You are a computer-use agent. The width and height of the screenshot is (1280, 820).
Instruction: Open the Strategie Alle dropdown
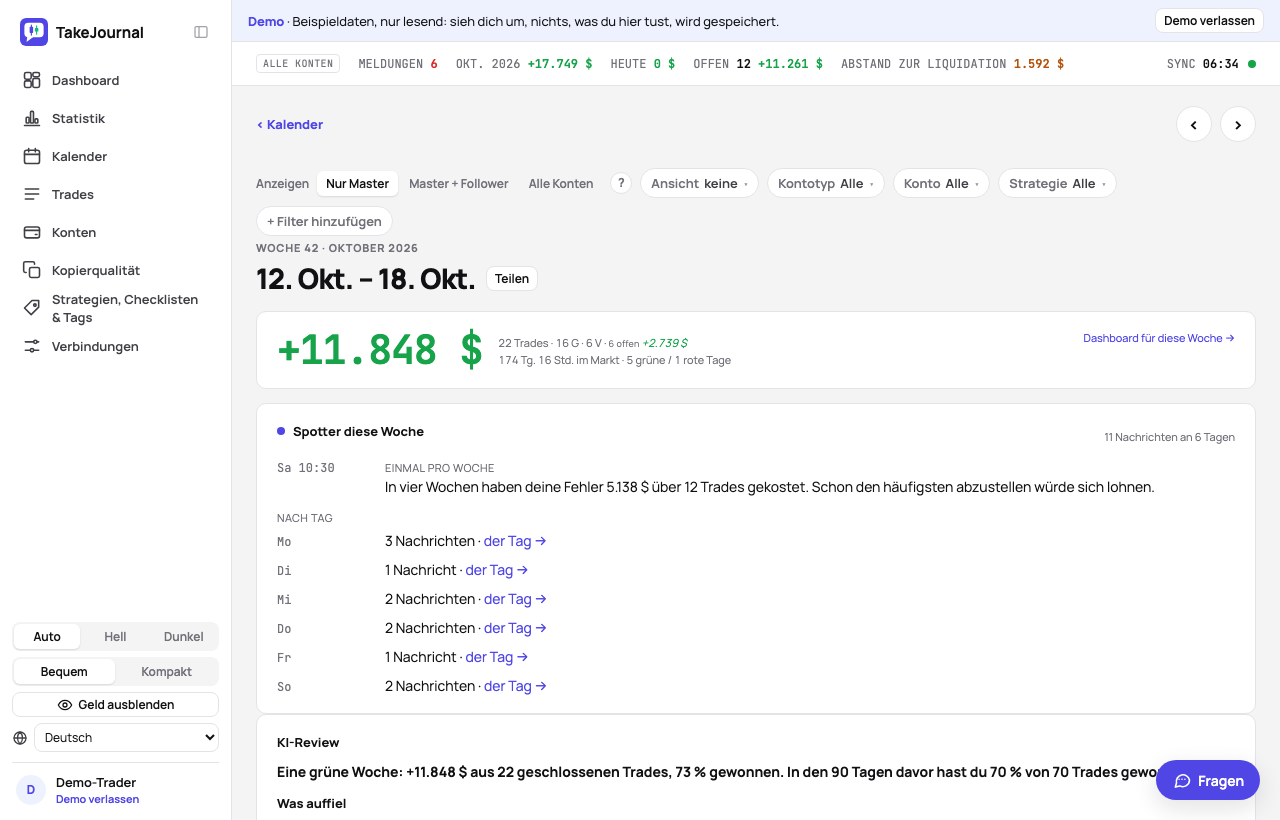tap(1057, 183)
